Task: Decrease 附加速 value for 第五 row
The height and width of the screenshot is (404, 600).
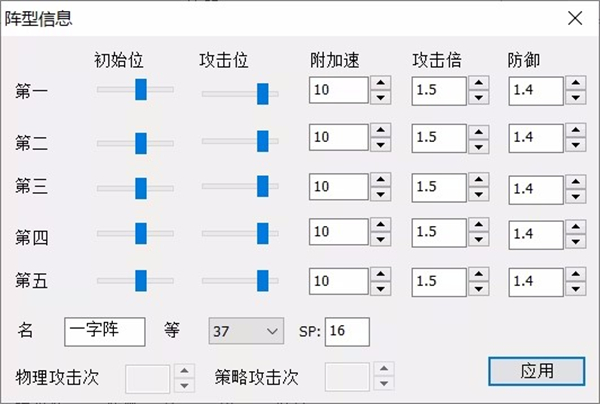Action: 380,288
